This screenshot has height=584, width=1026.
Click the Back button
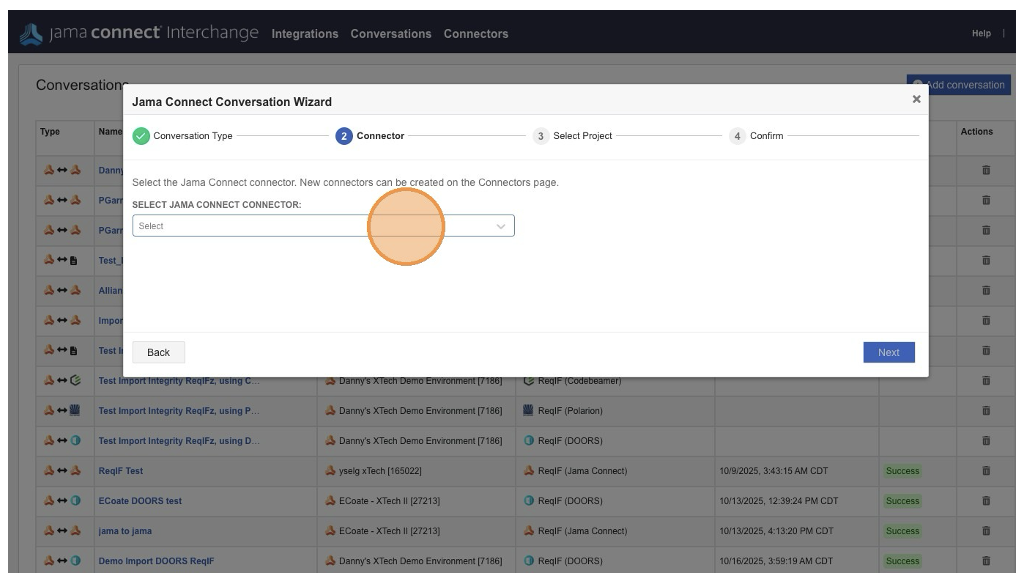click(x=158, y=352)
